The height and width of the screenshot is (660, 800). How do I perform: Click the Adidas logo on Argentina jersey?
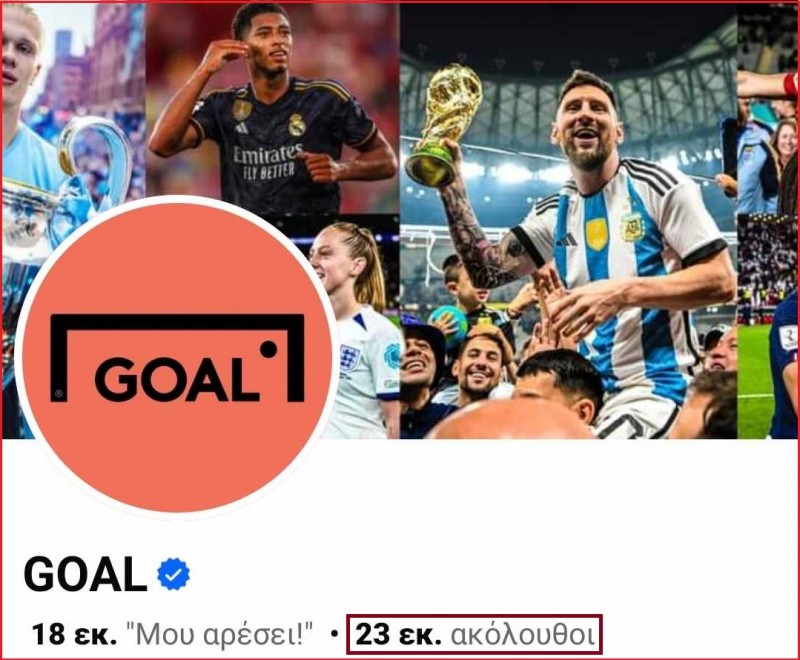coord(566,239)
